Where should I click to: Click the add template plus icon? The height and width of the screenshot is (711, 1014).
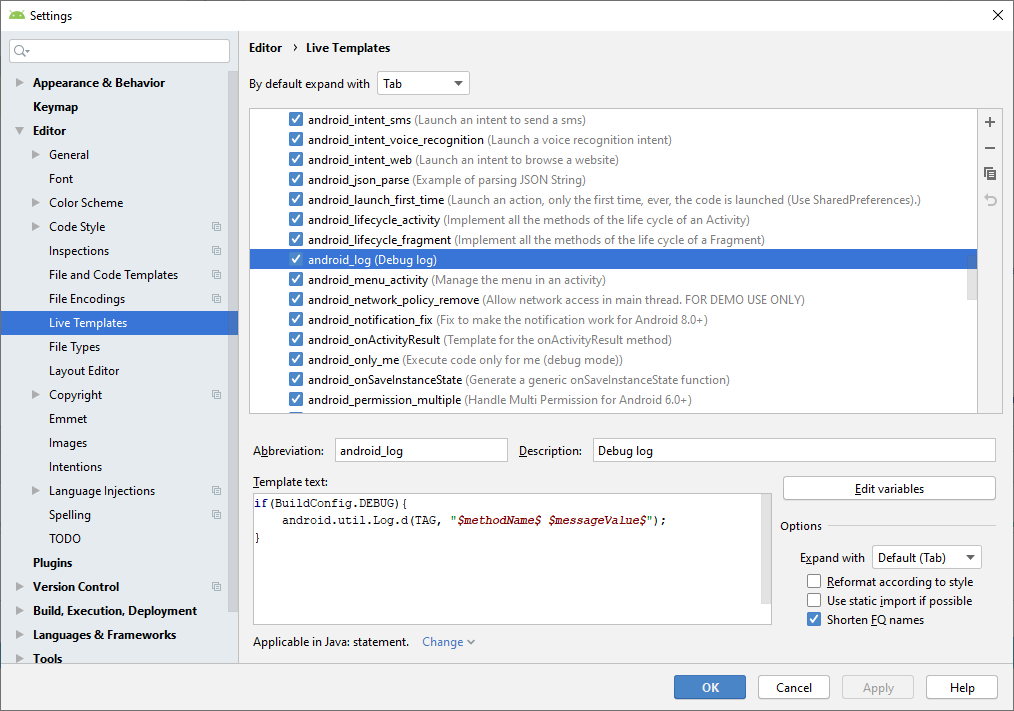point(990,122)
